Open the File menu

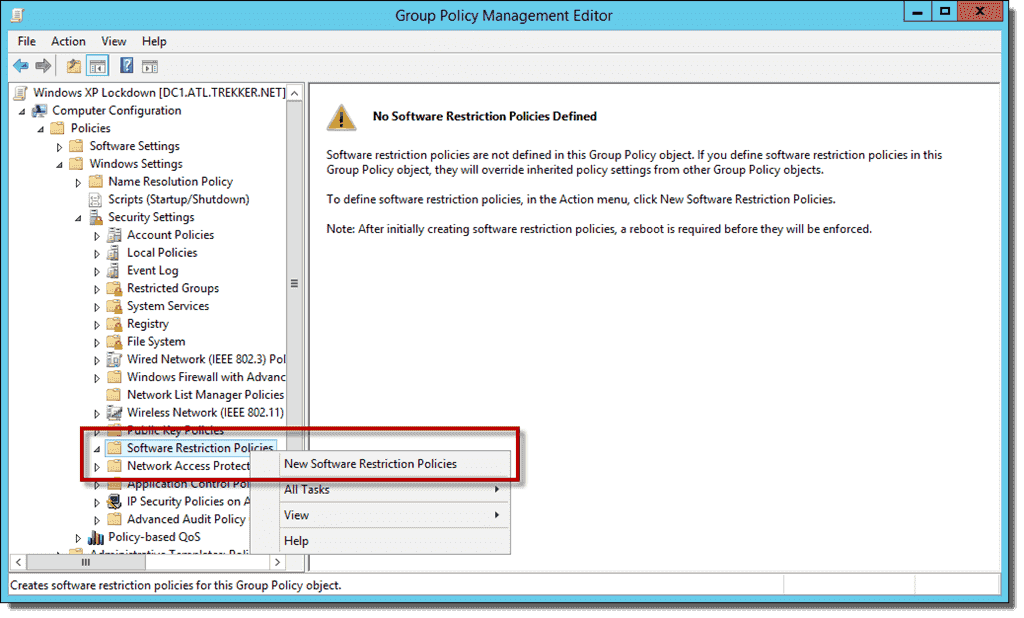(25, 41)
